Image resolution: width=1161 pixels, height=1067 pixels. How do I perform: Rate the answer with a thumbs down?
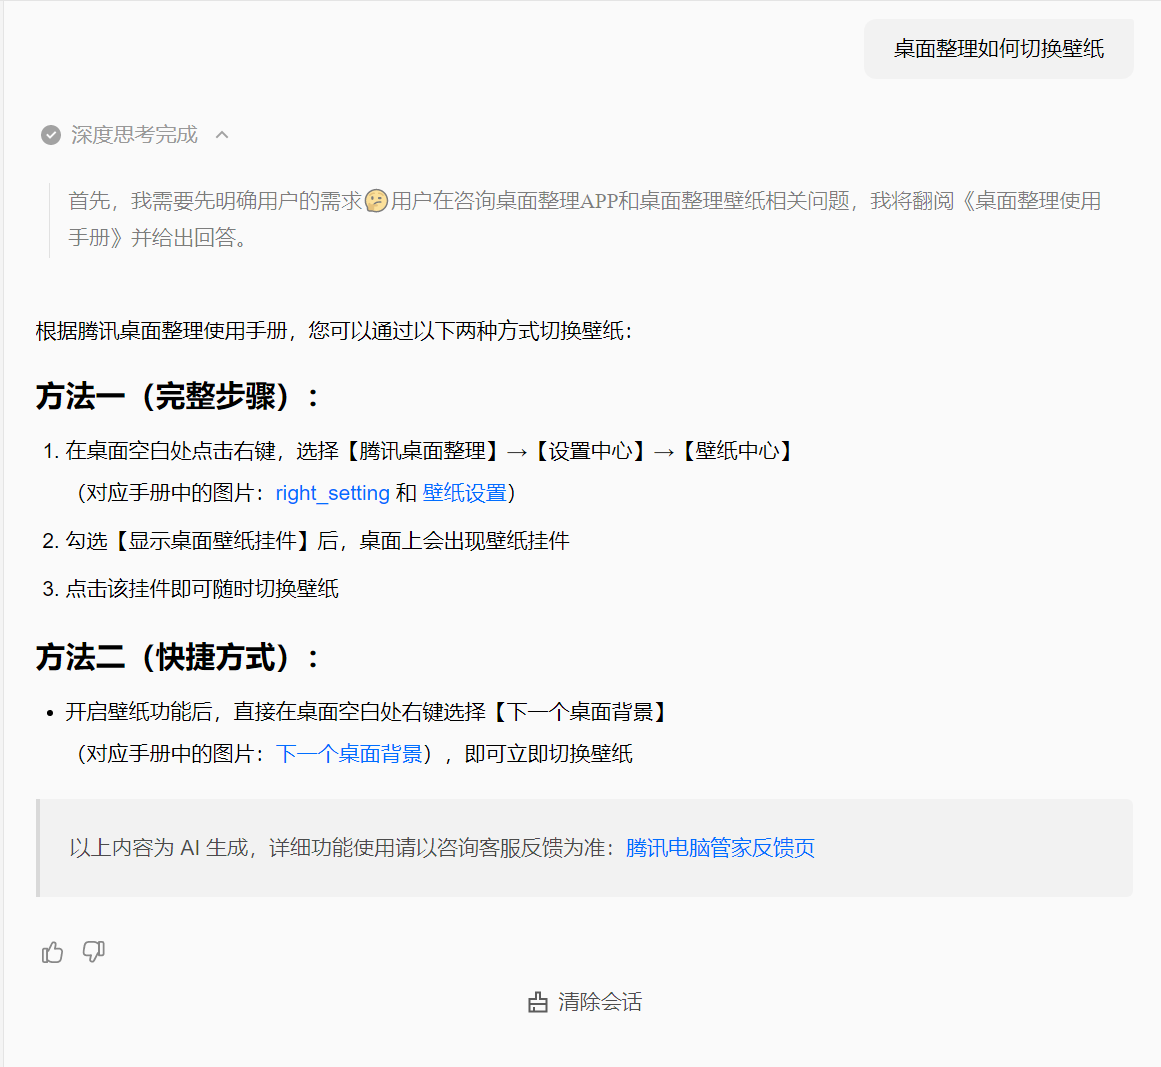(x=93, y=951)
